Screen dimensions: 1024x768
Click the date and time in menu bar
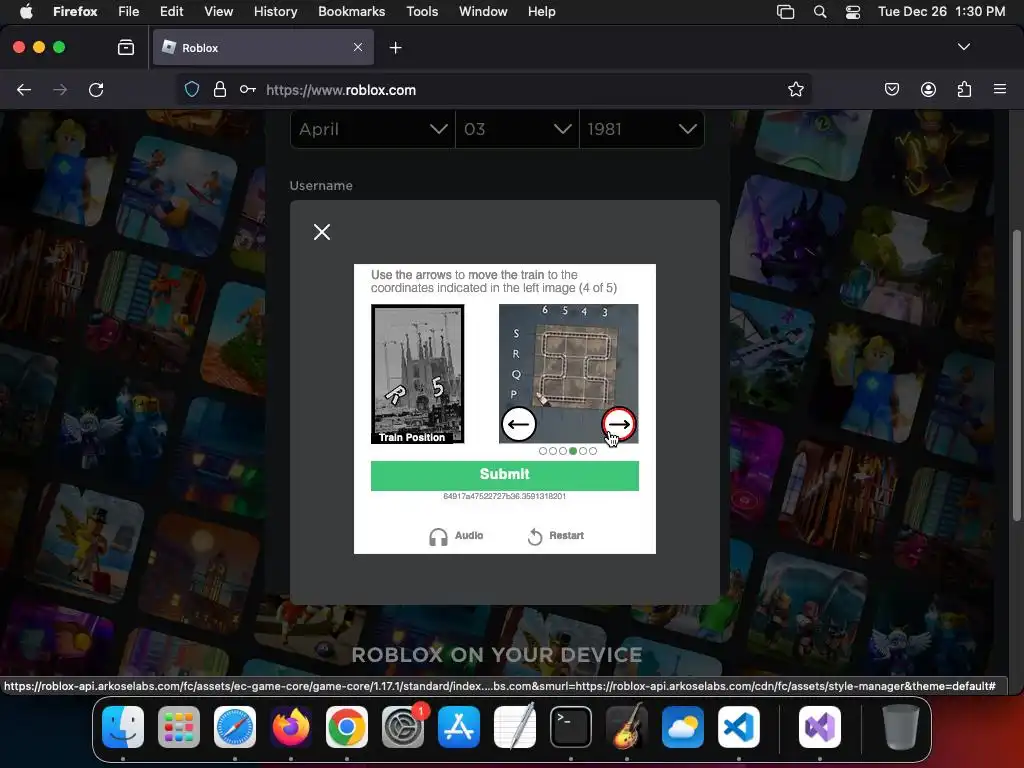pos(941,11)
